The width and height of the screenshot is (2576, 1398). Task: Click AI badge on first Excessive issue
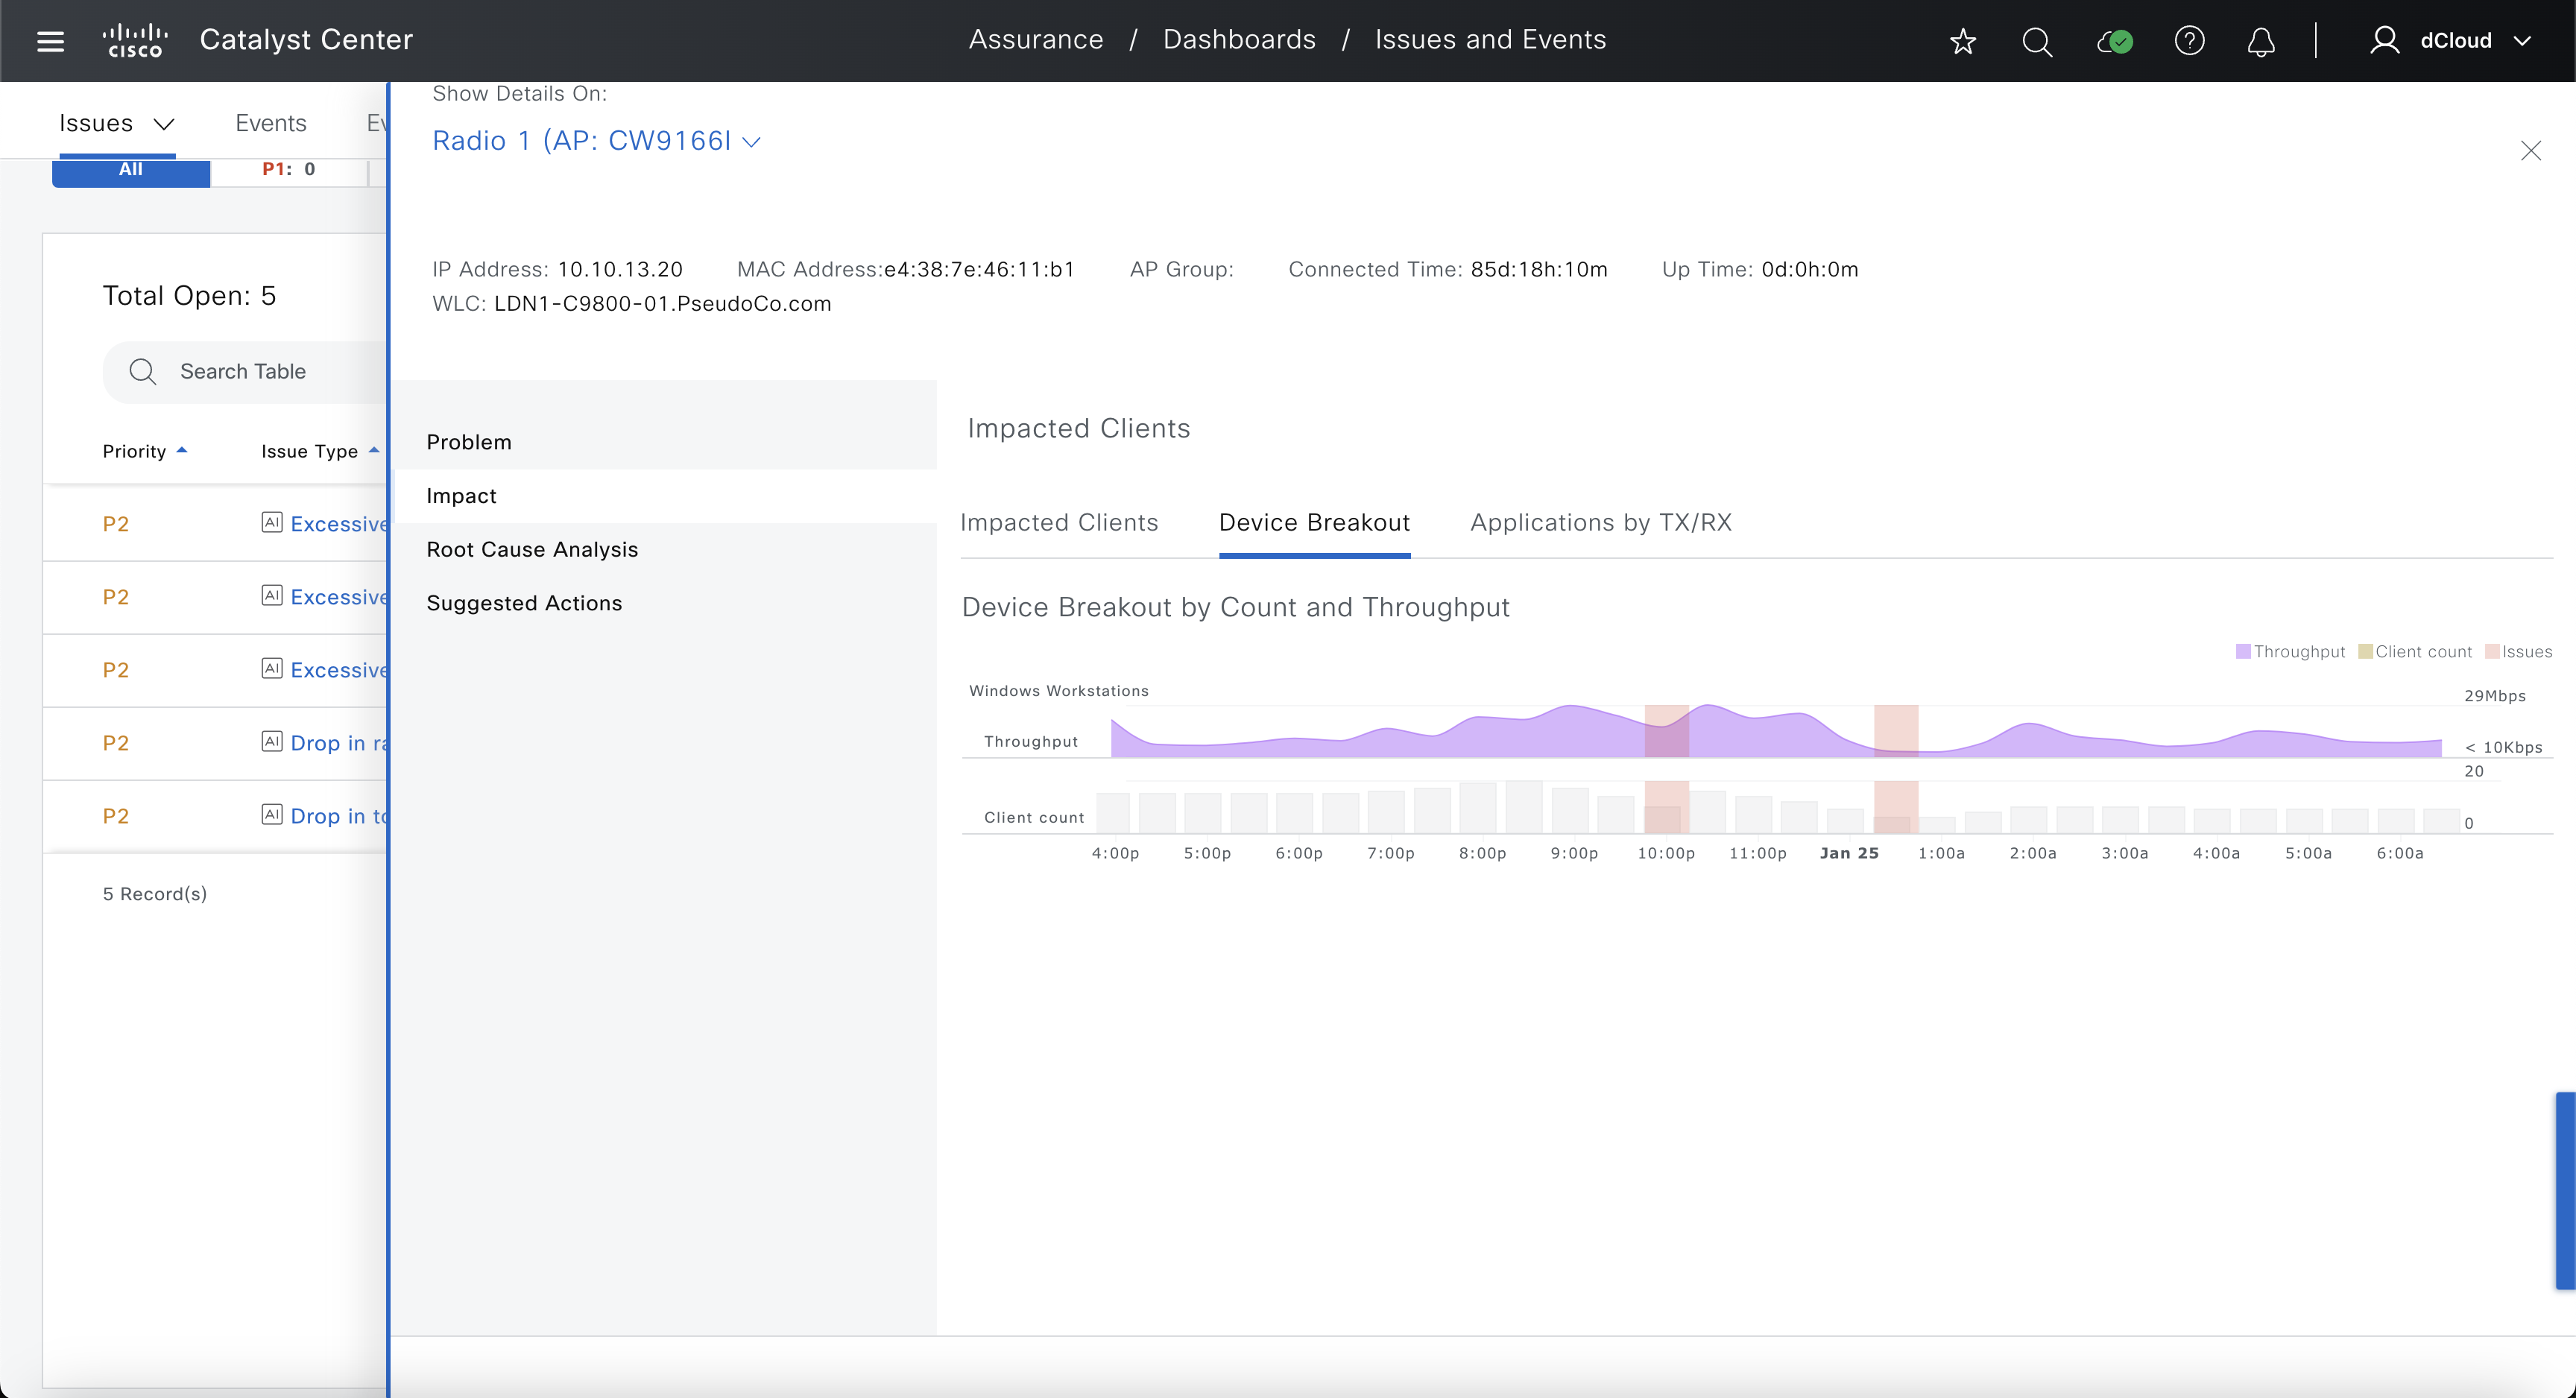pyautogui.click(x=272, y=522)
